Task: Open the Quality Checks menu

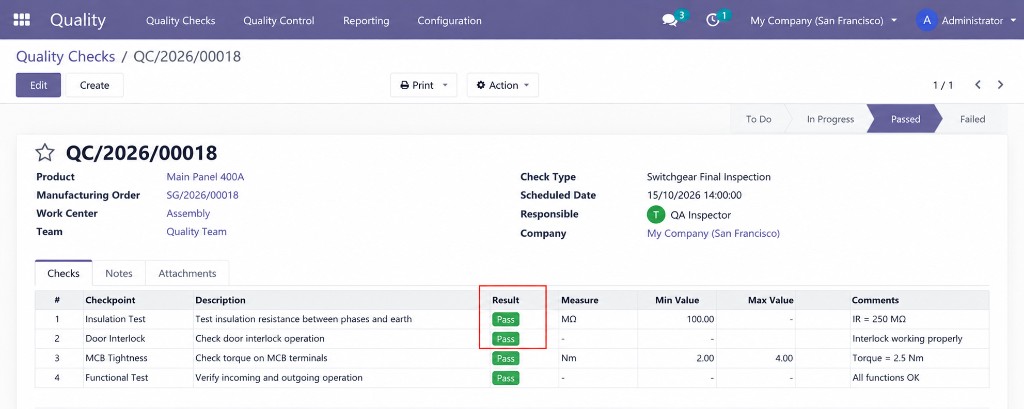Action: click(x=180, y=20)
